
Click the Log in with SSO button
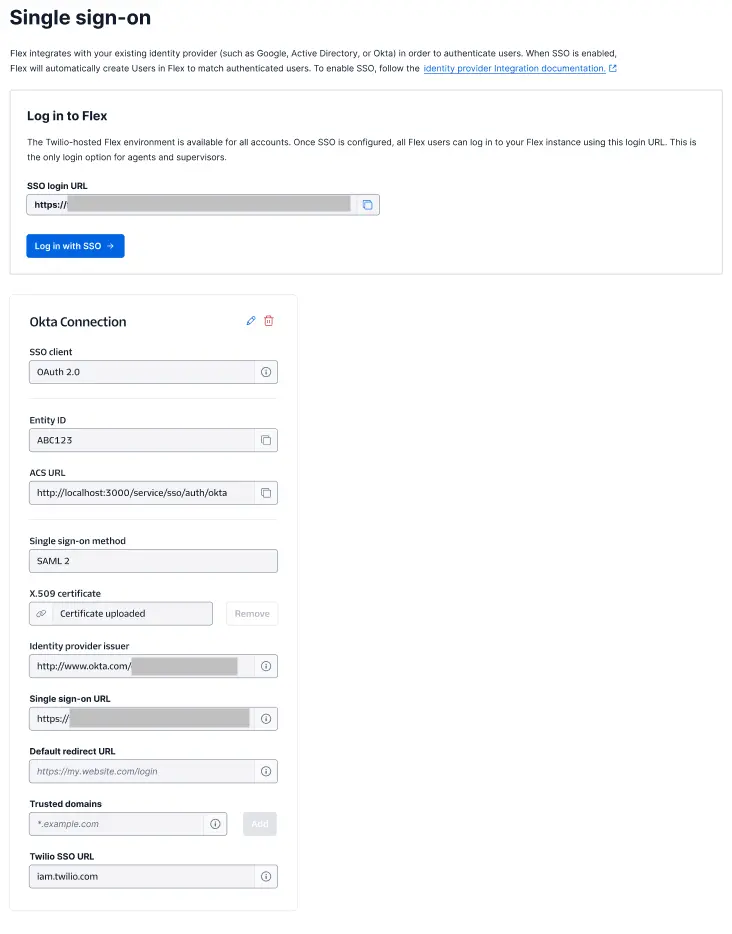[x=75, y=245]
